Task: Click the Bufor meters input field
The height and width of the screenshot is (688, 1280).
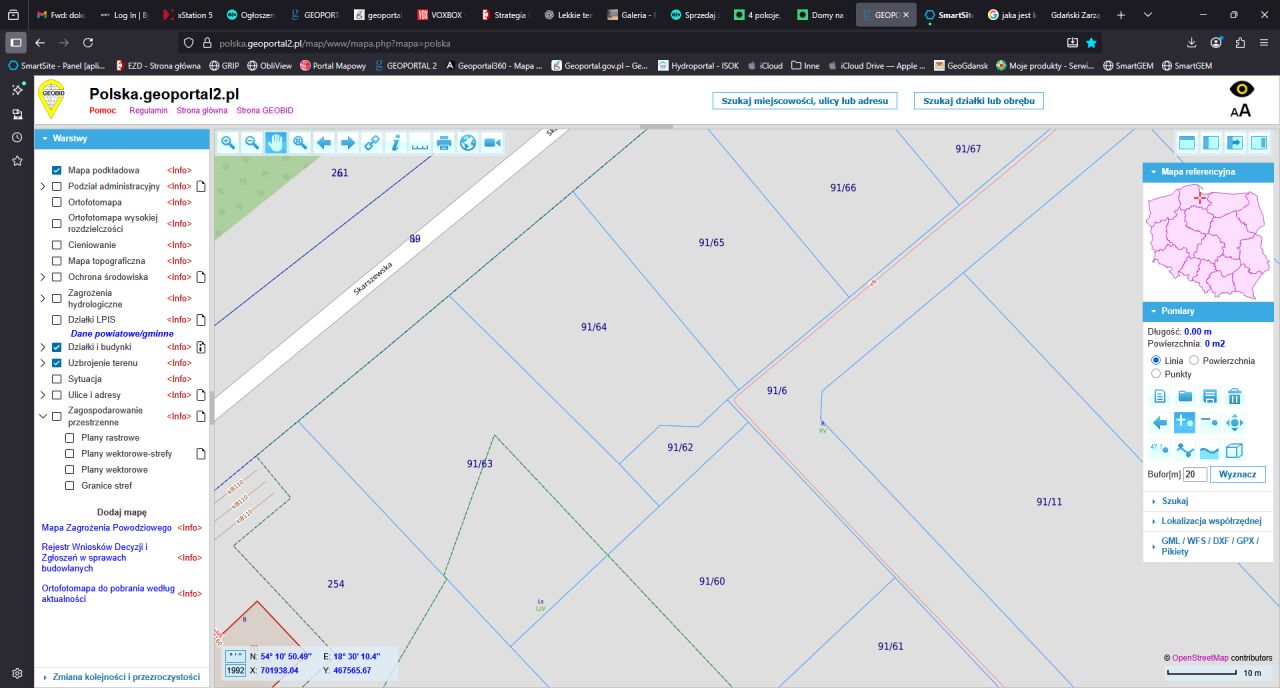Action: click(1195, 474)
